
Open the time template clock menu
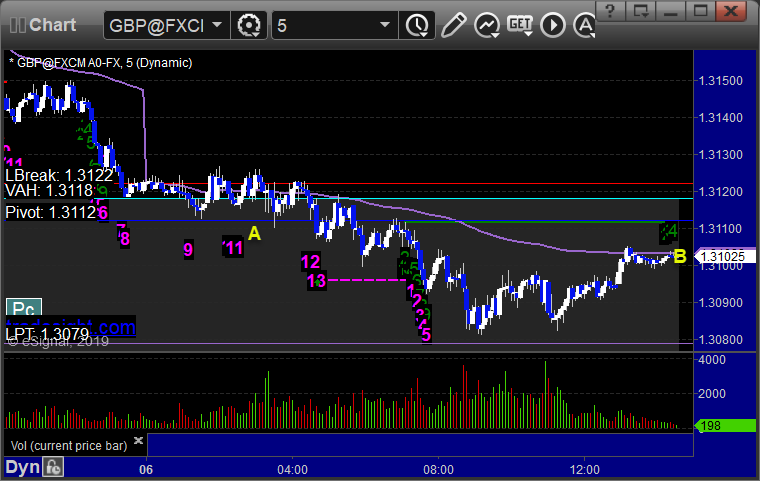tap(417, 25)
